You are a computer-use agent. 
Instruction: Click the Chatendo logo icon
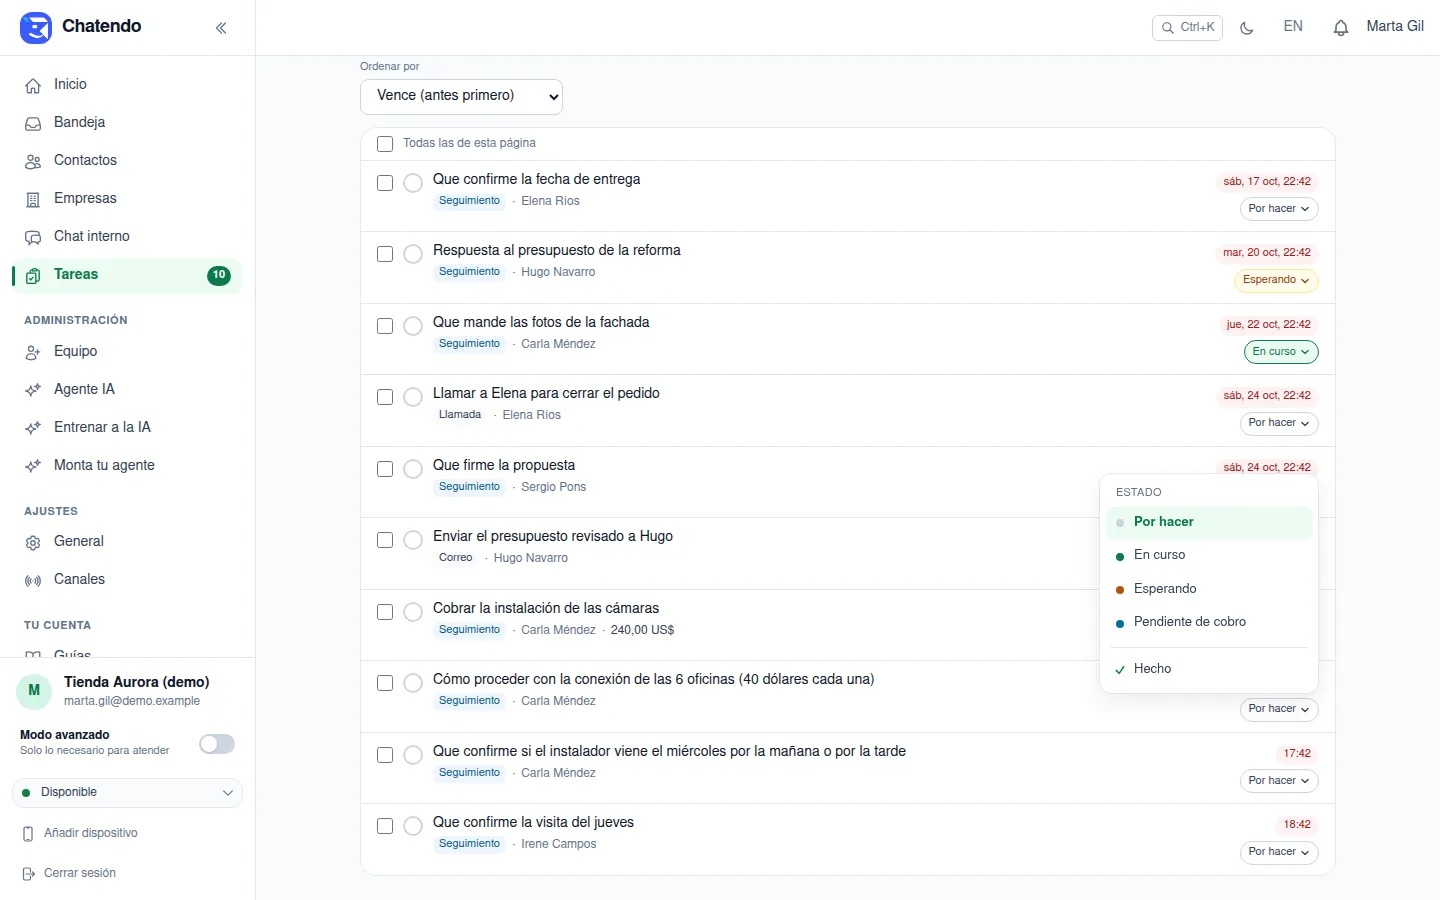coord(36,27)
